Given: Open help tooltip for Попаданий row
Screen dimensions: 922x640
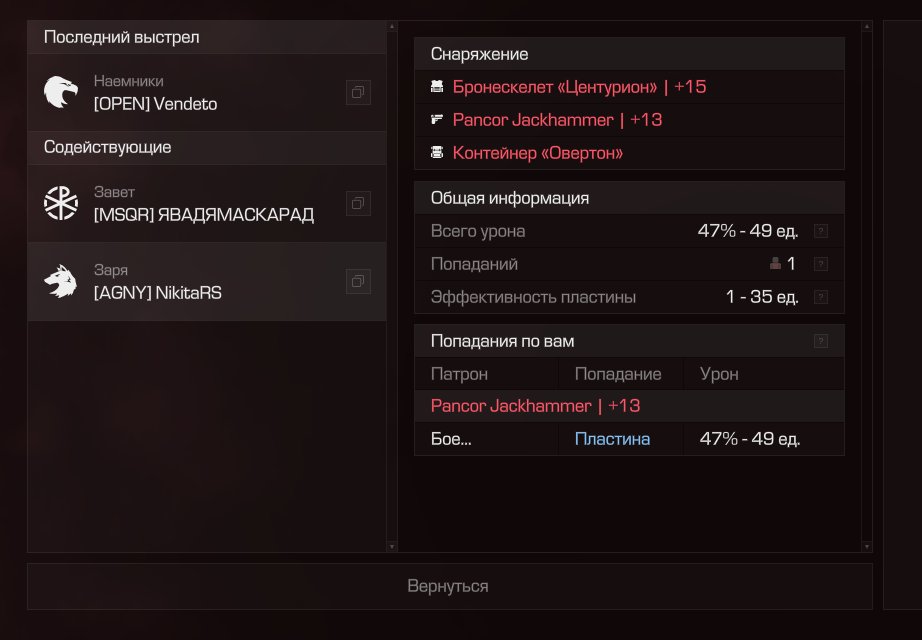Looking at the screenshot, I should 821,264.
